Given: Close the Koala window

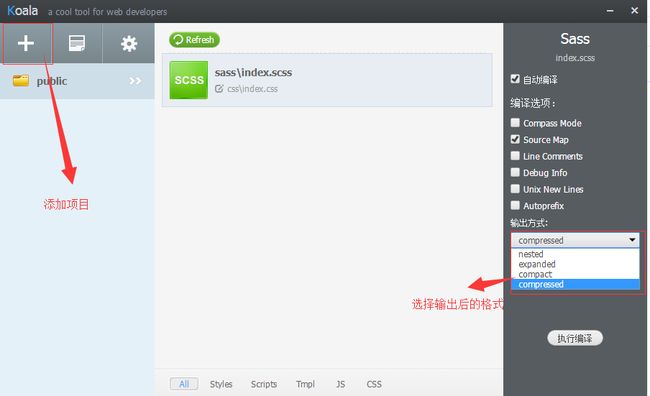Looking at the screenshot, I should click(634, 11).
